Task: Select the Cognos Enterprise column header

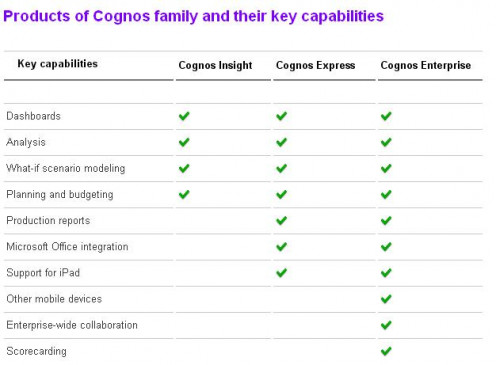Action: click(426, 65)
